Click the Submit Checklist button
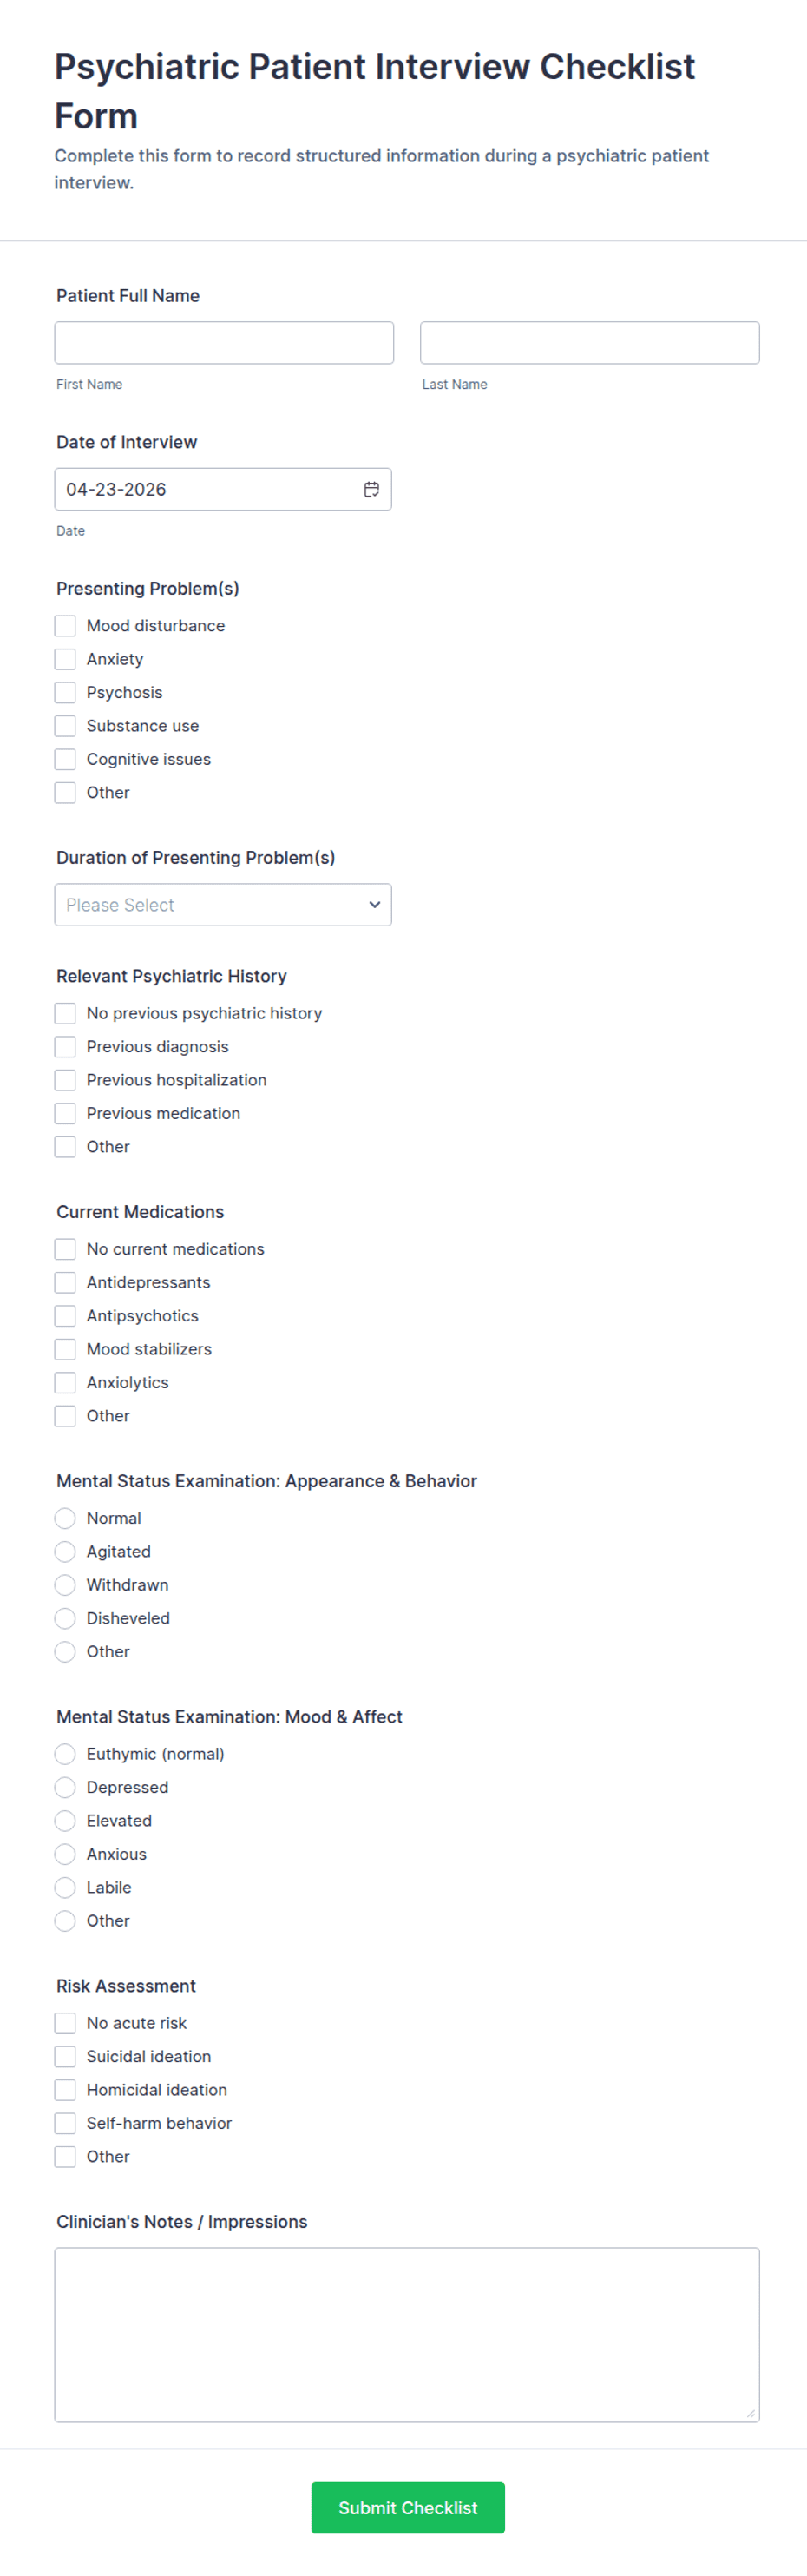This screenshot has width=807, height=2576. (406, 2507)
